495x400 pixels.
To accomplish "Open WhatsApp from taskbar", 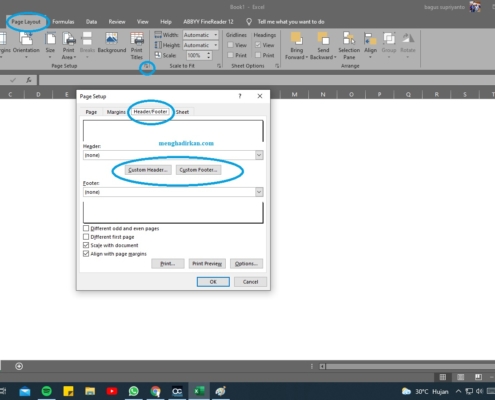I will 134,391.
